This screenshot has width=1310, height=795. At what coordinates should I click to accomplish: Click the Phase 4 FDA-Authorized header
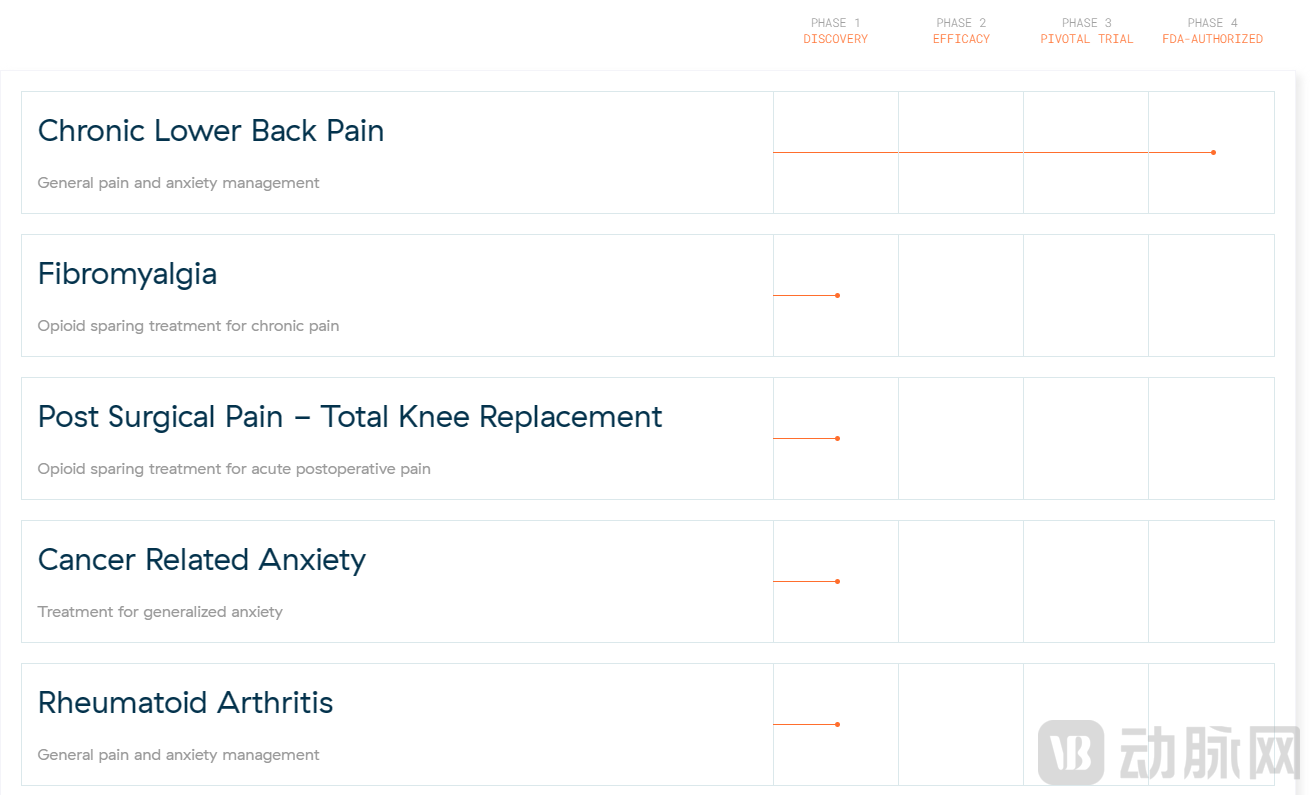pyautogui.click(x=1212, y=31)
